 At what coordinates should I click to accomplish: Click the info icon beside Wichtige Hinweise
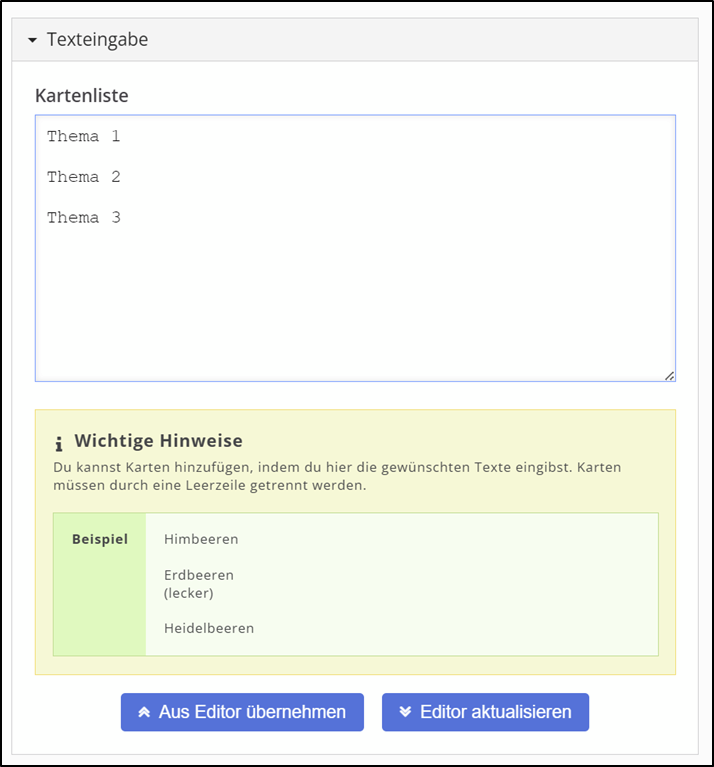pyautogui.click(x=59, y=442)
